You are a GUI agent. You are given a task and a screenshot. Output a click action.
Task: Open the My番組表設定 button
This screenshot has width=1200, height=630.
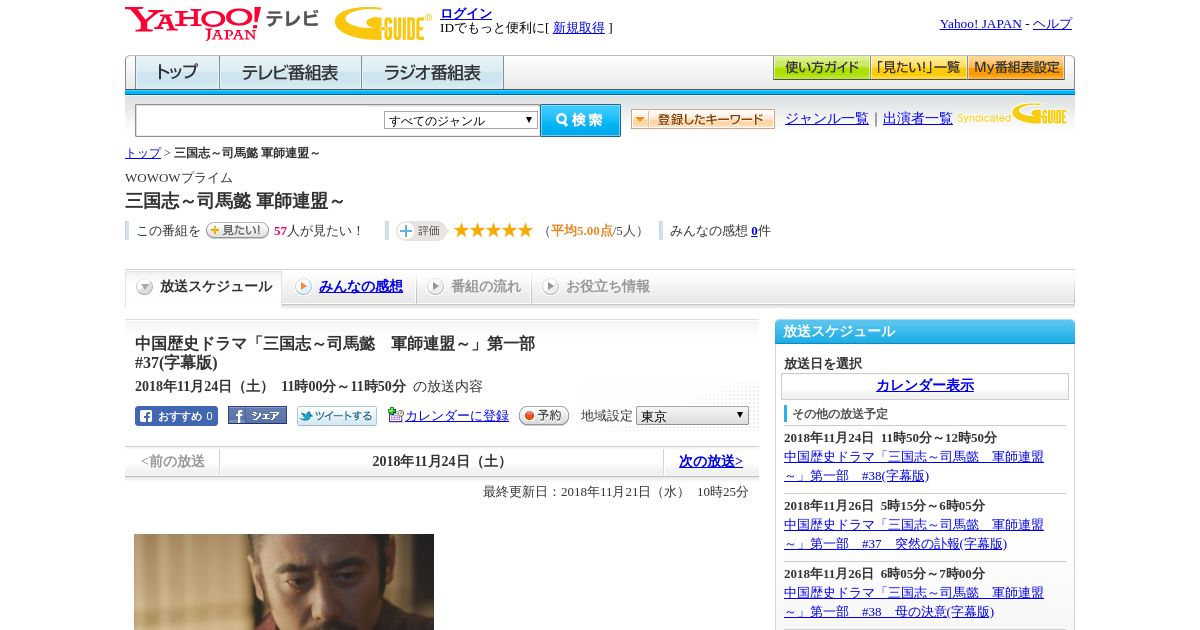pyautogui.click(x=1016, y=68)
